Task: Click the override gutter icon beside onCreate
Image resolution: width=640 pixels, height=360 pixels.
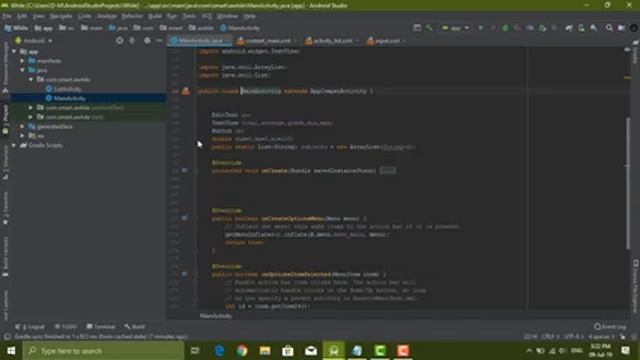Action: (x=184, y=170)
